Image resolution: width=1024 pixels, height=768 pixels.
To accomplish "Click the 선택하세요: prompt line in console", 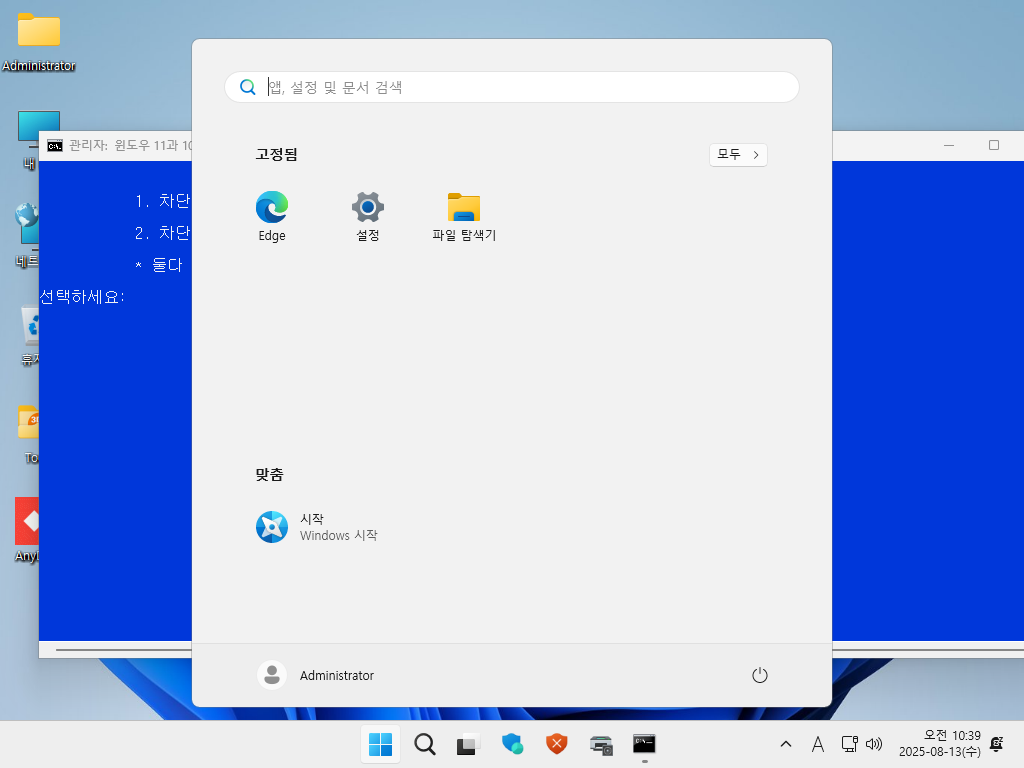I will point(82,296).
